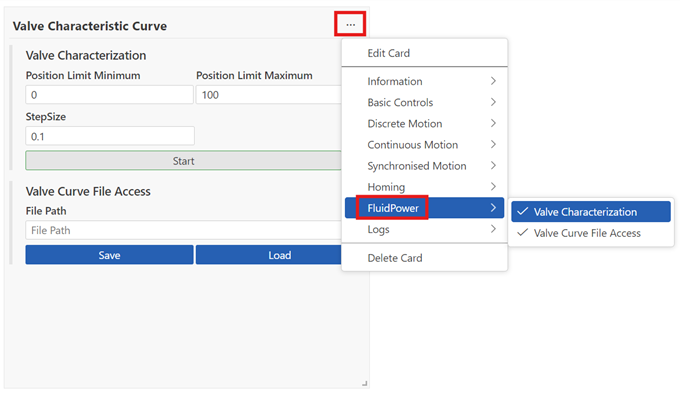Start the valve characterization
Viewport: 680px width, 395px height.
(x=183, y=161)
